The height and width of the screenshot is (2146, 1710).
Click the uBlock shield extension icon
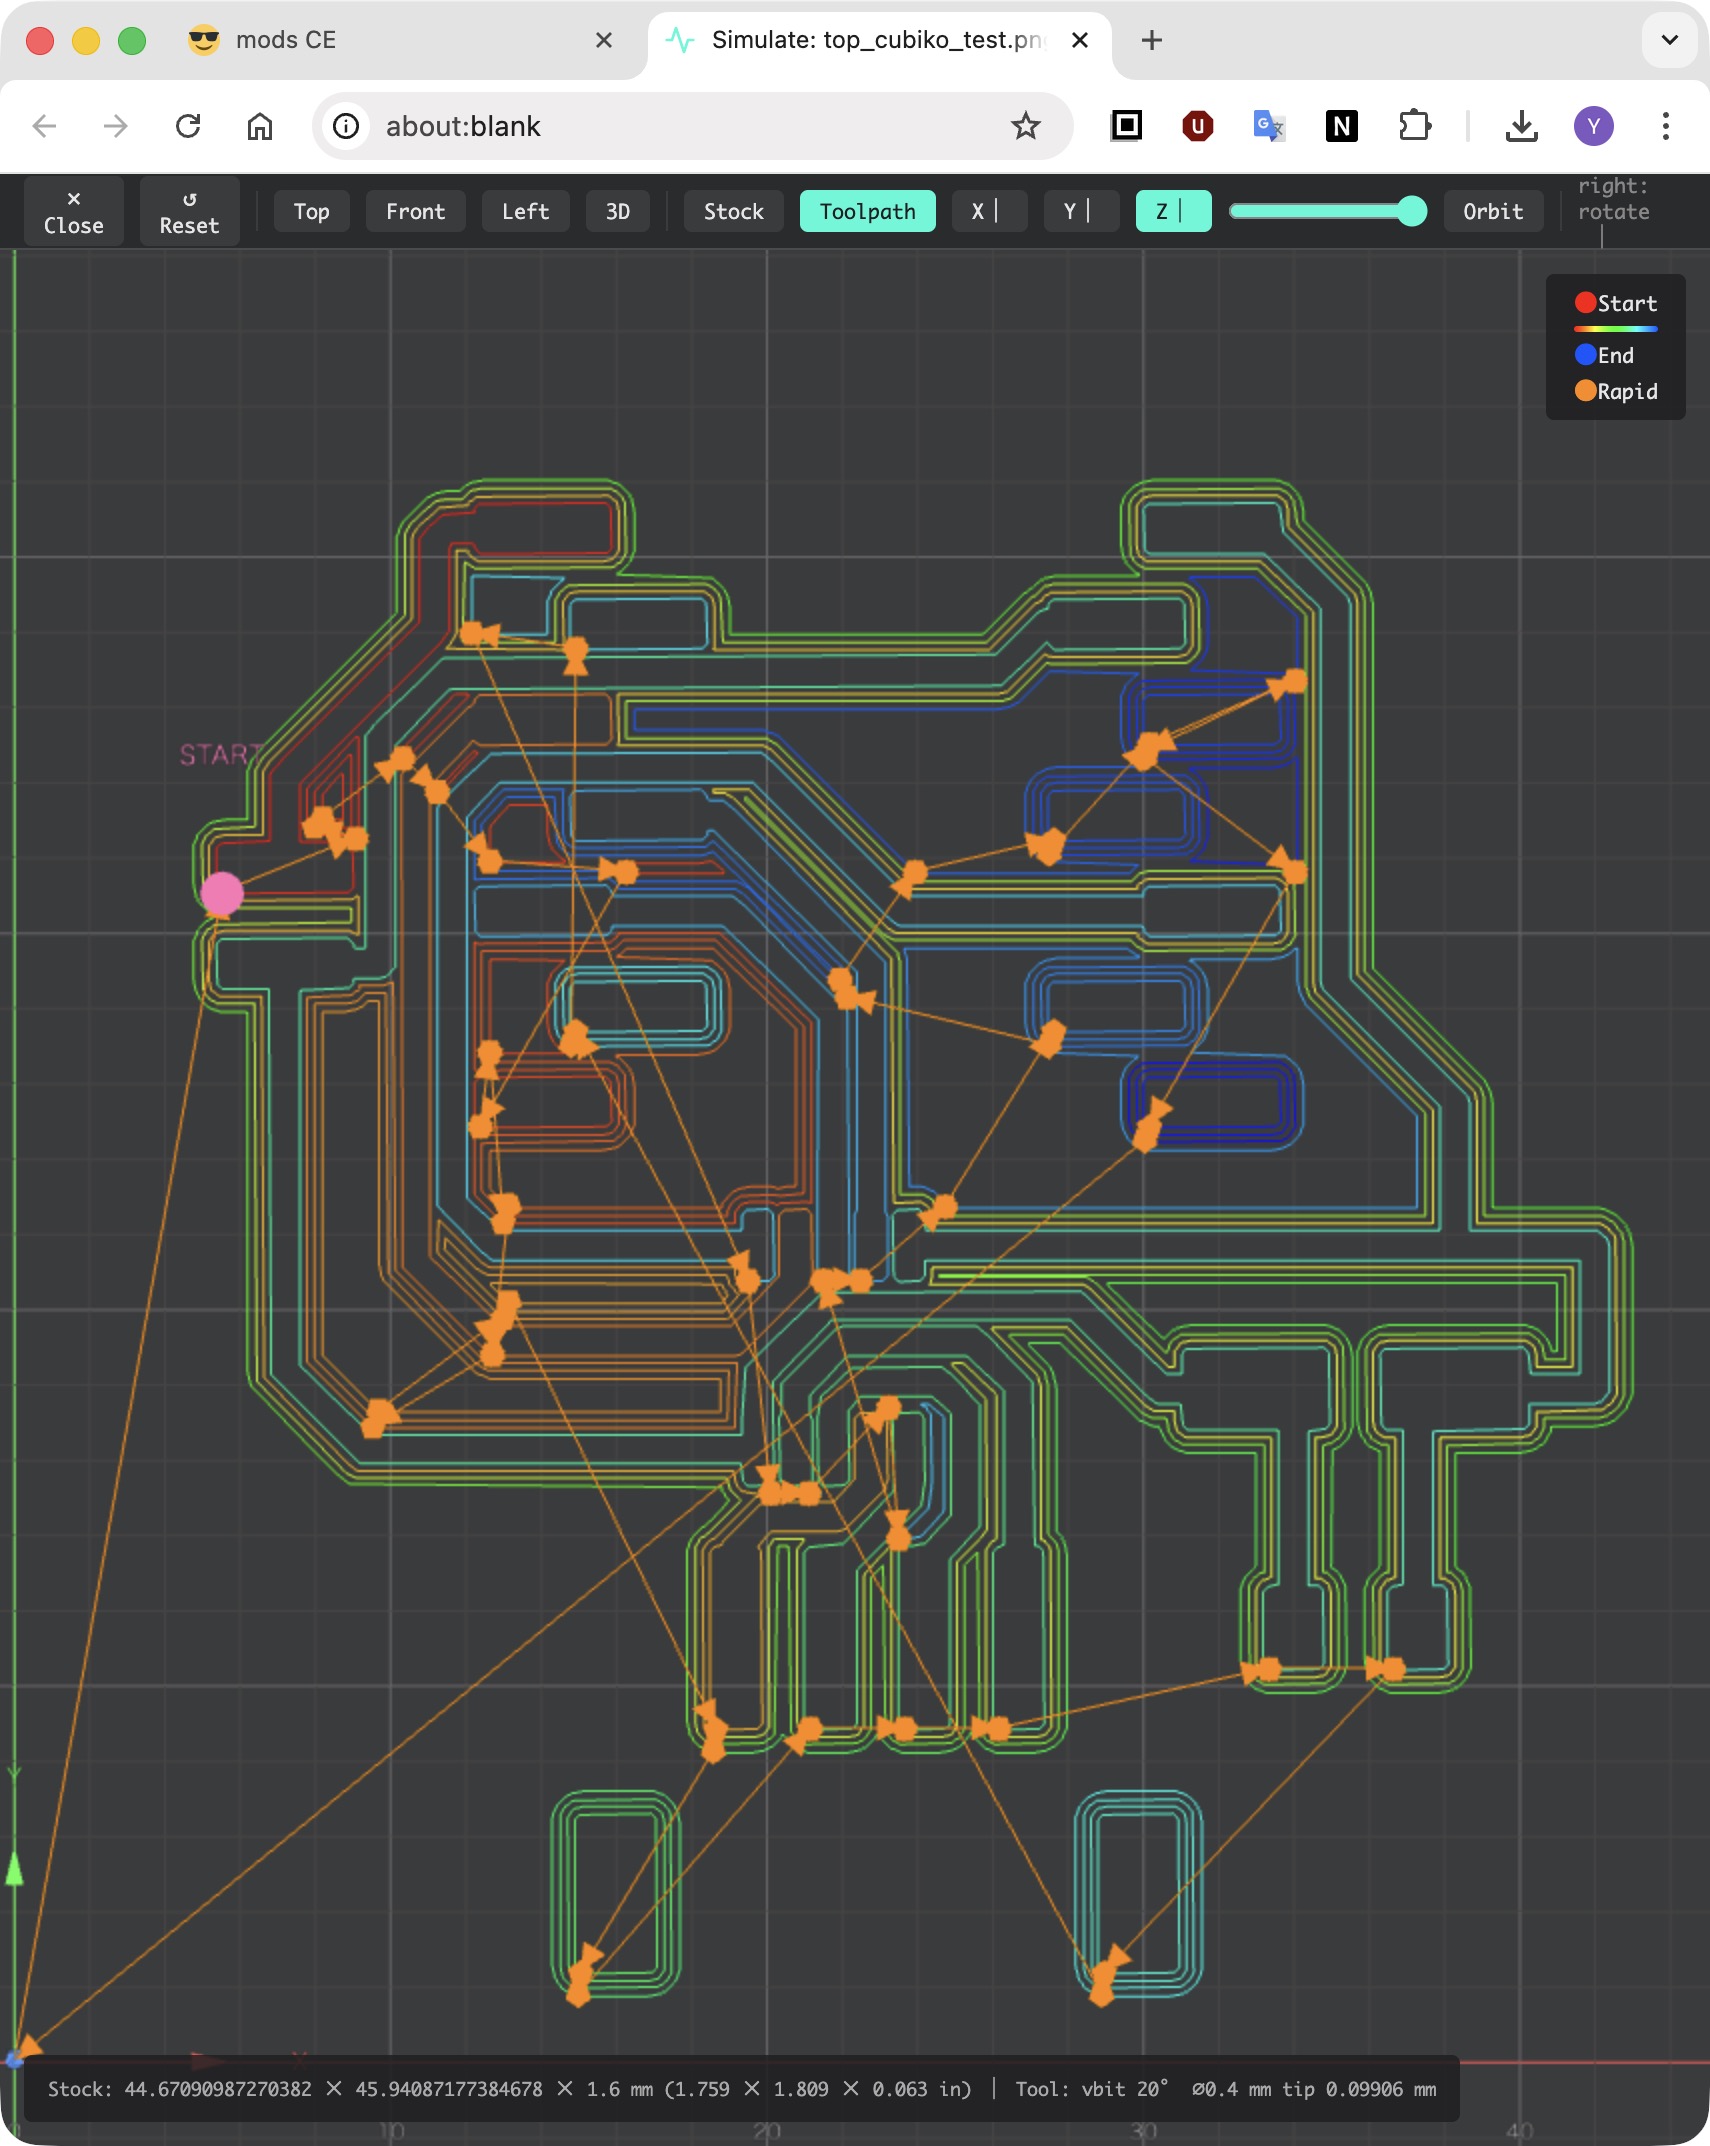1197,126
